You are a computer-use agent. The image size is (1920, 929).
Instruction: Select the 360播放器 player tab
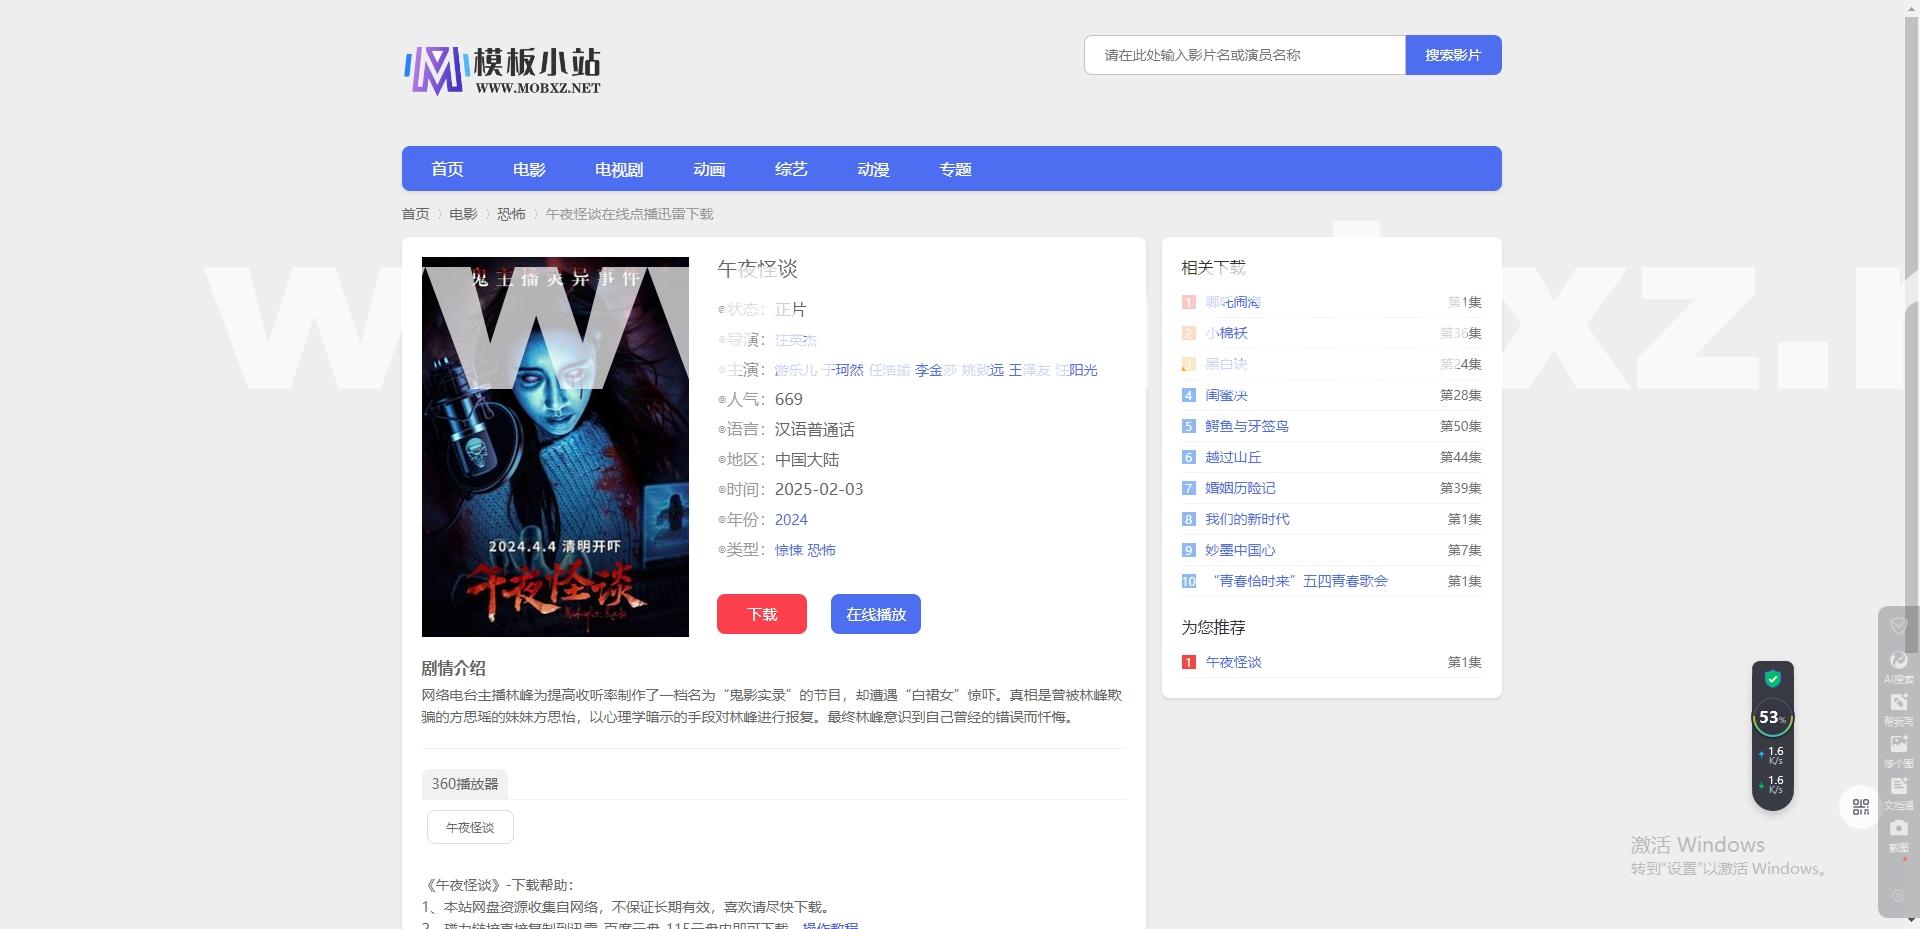pyautogui.click(x=465, y=784)
